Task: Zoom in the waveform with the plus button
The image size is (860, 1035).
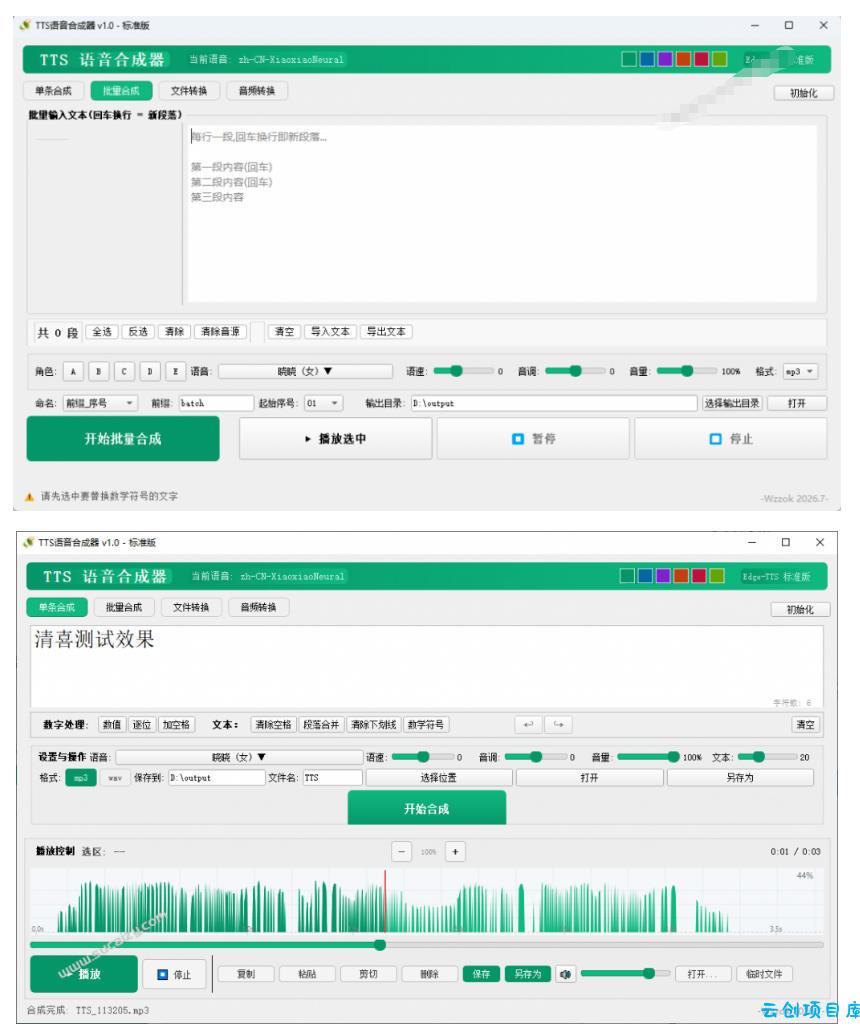Action: [x=455, y=851]
